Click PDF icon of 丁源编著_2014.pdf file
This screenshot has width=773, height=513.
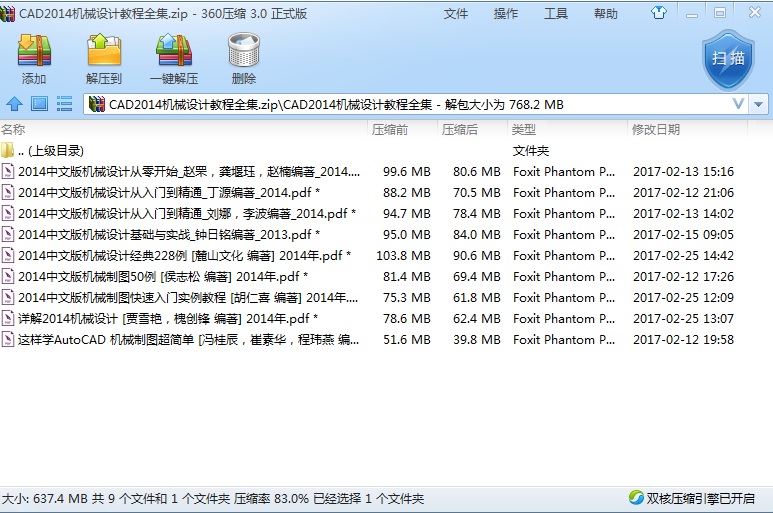tap(7, 192)
